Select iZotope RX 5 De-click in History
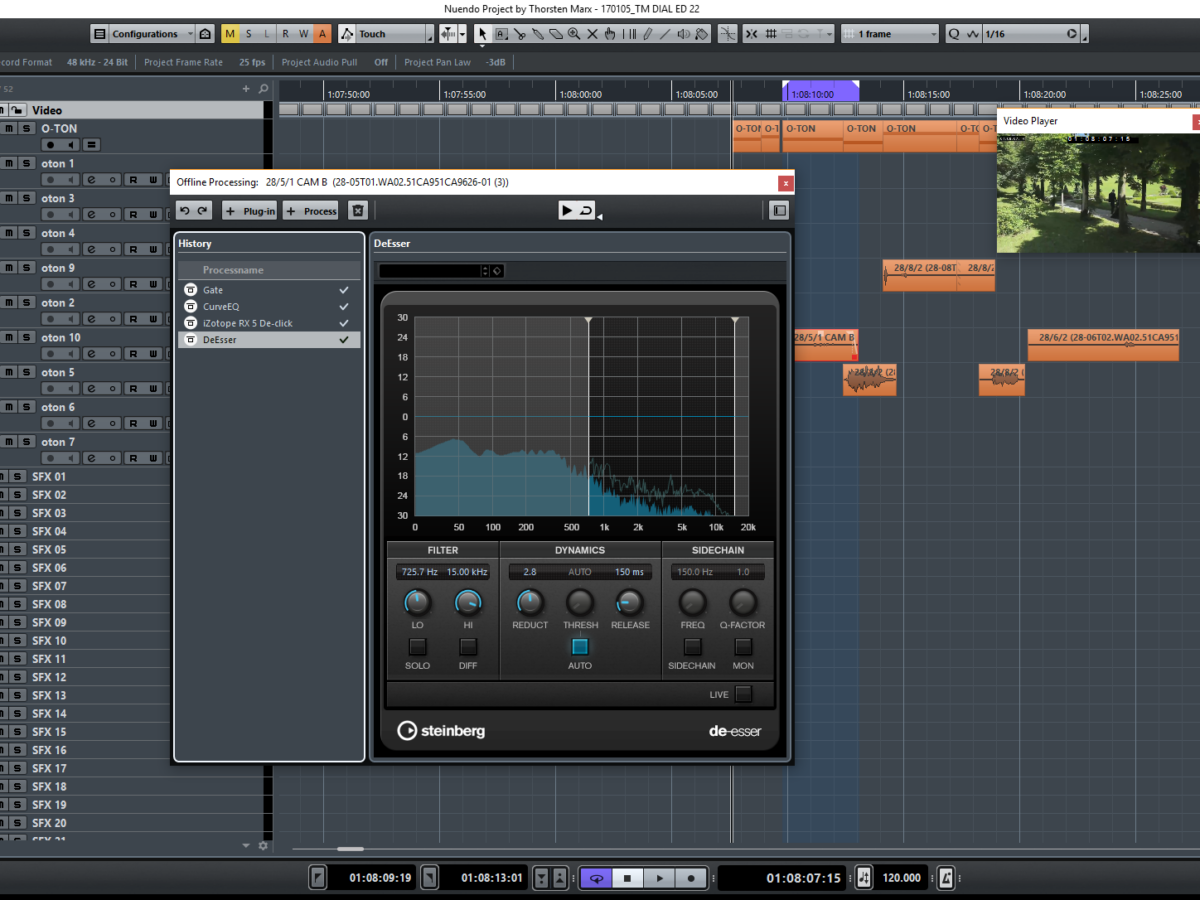This screenshot has height=900, width=1200. pos(247,324)
